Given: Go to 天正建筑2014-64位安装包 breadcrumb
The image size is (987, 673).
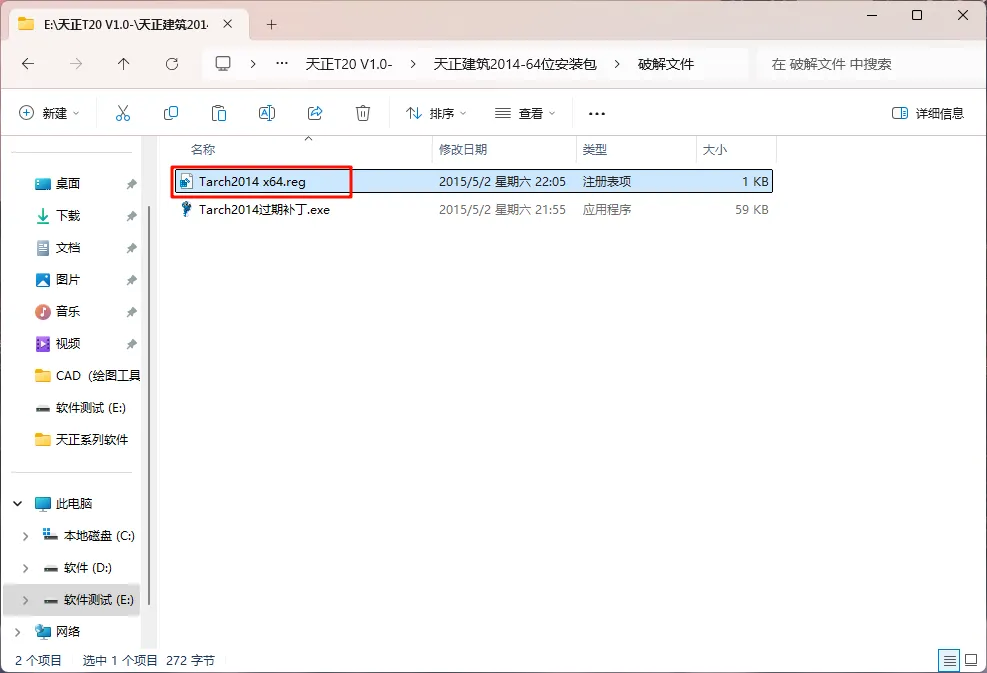Looking at the screenshot, I should click(515, 64).
